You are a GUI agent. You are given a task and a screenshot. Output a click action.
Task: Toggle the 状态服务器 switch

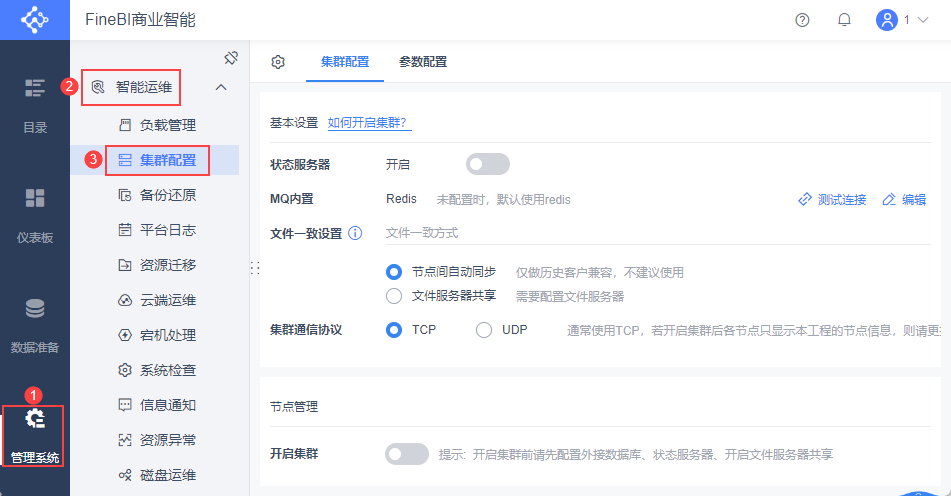[x=487, y=164]
